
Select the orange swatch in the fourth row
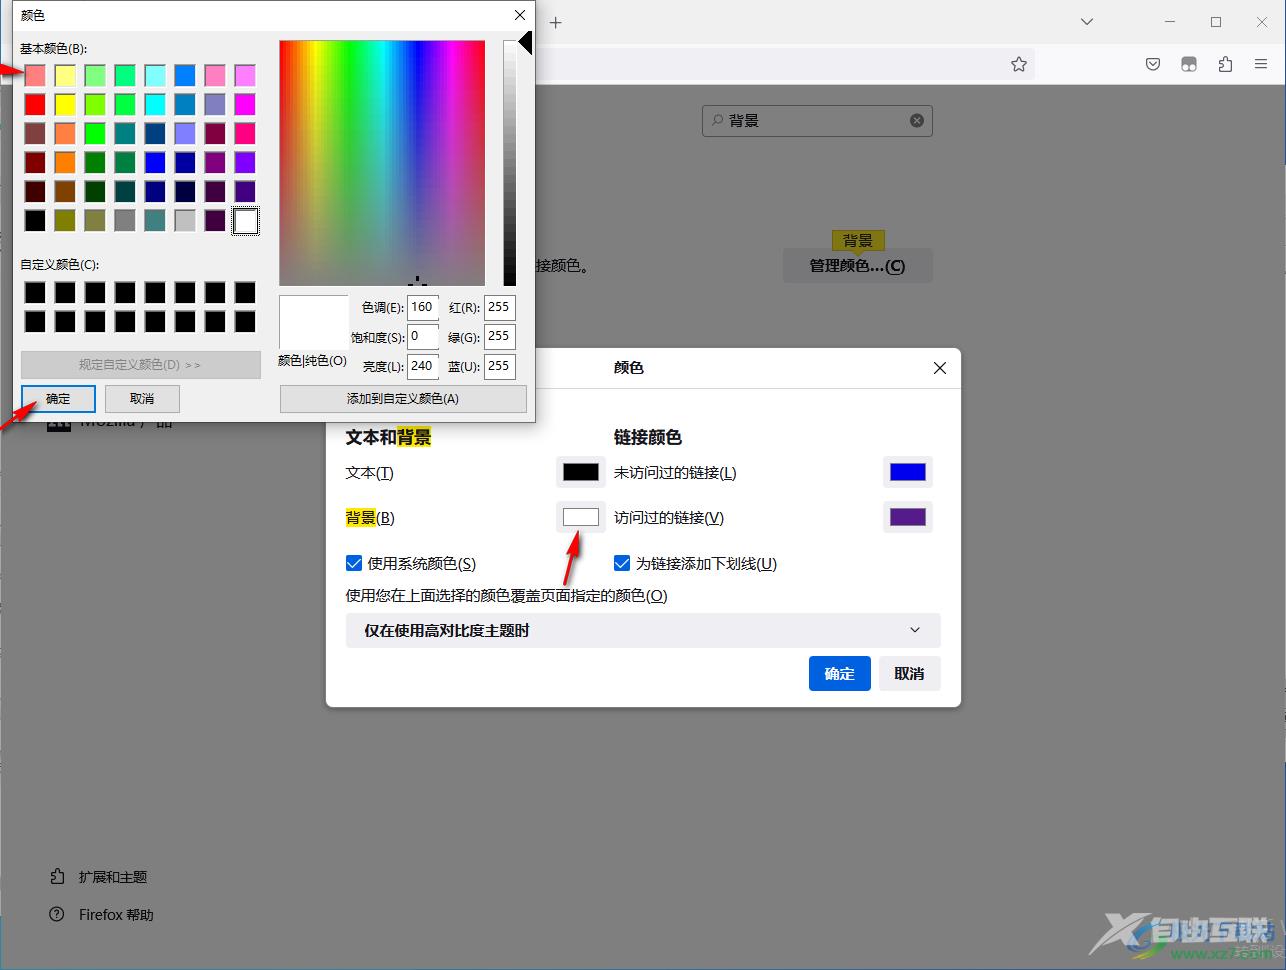65,162
